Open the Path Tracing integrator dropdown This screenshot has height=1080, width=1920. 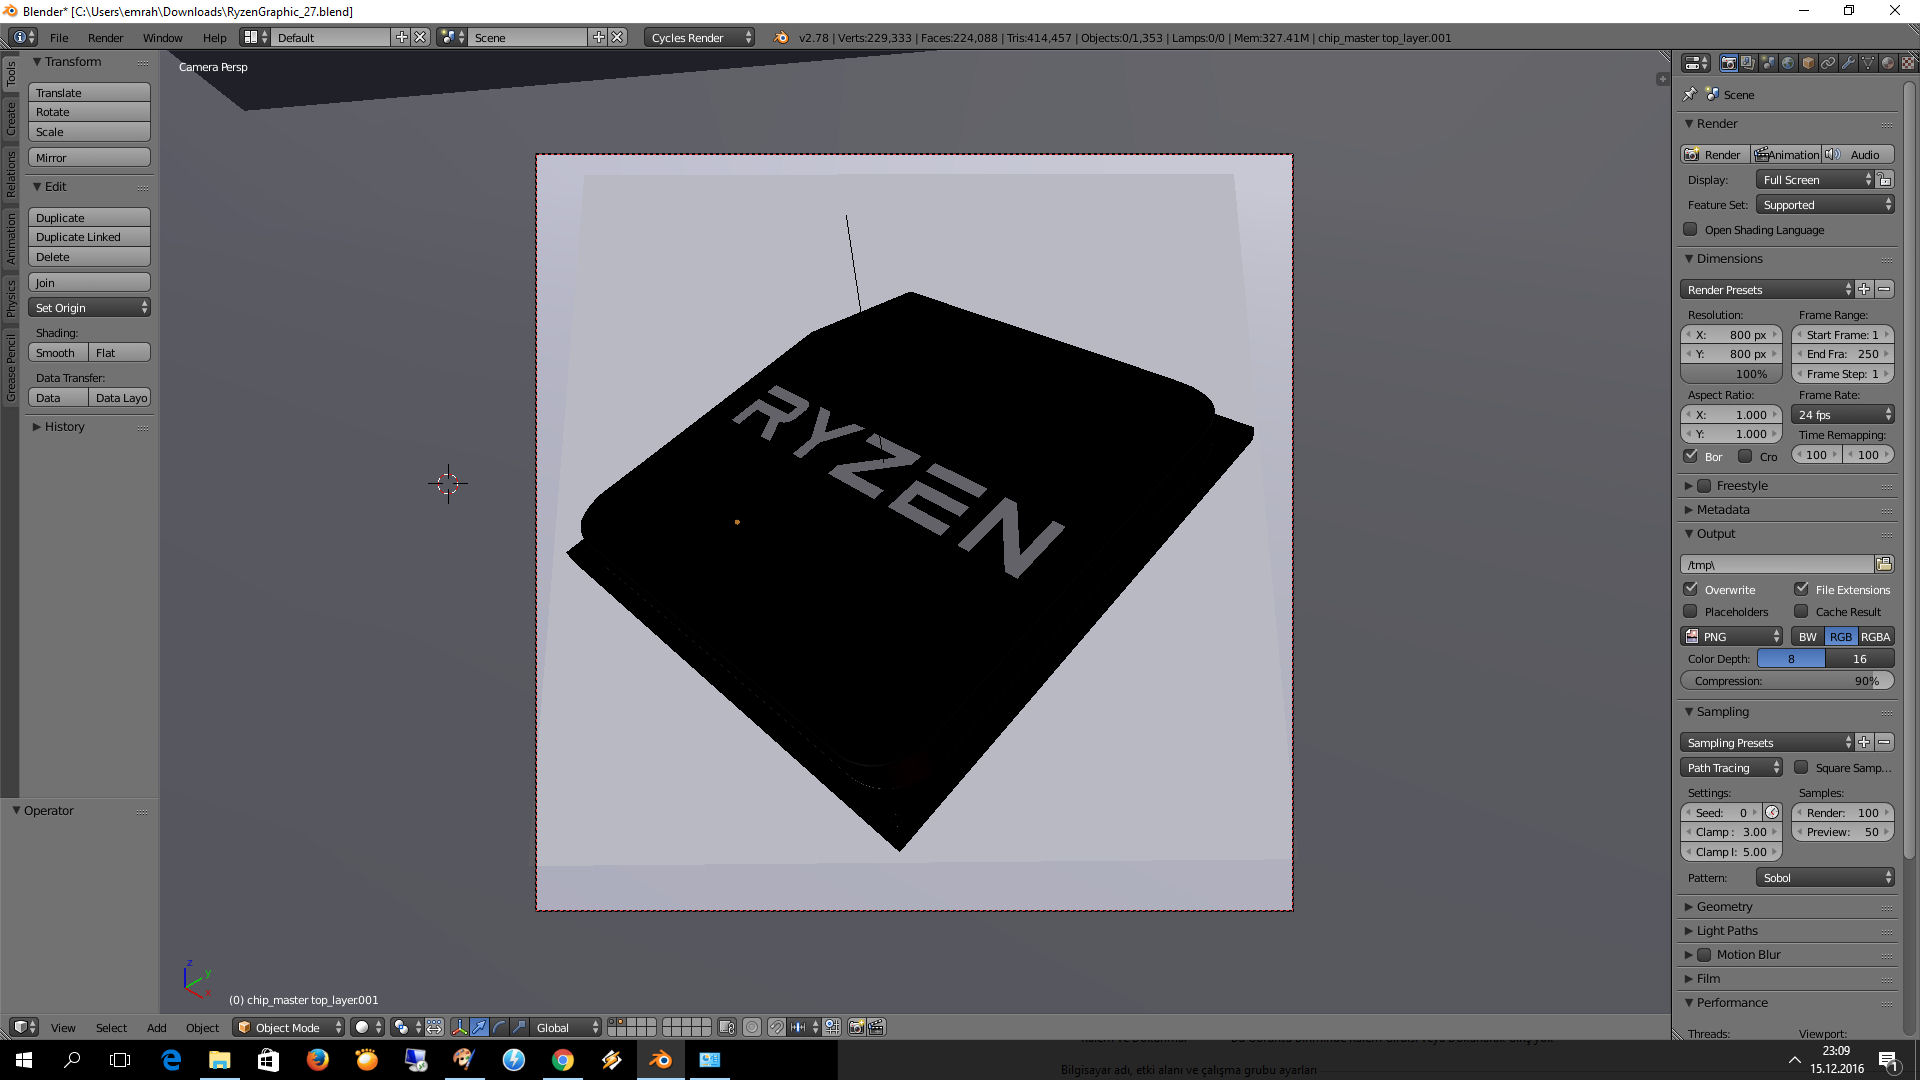click(x=1731, y=767)
